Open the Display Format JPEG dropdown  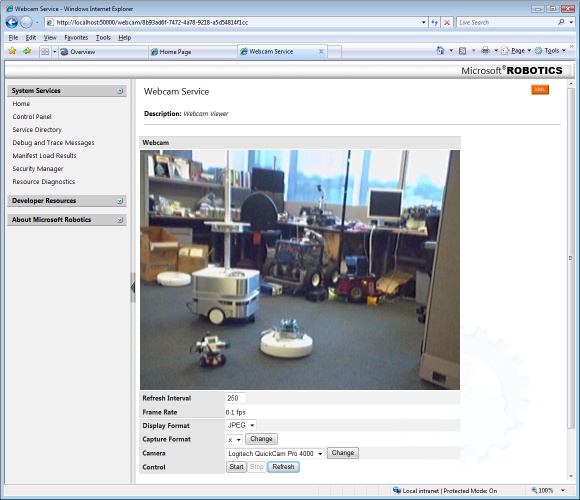coord(241,425)
